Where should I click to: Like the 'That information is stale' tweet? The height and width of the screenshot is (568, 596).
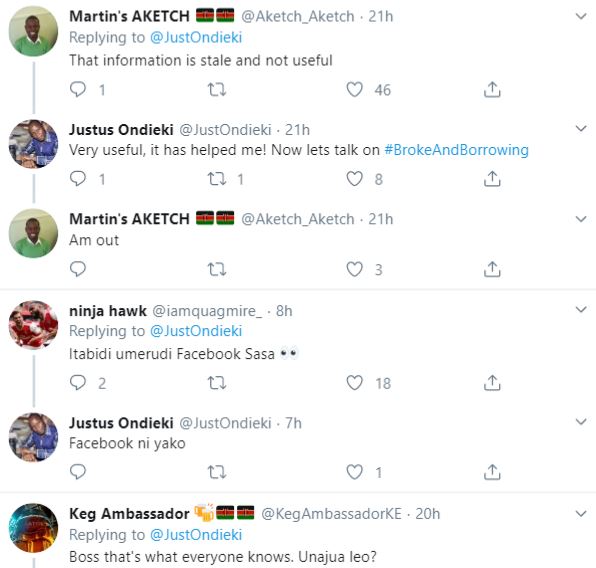tap(354, 90)
